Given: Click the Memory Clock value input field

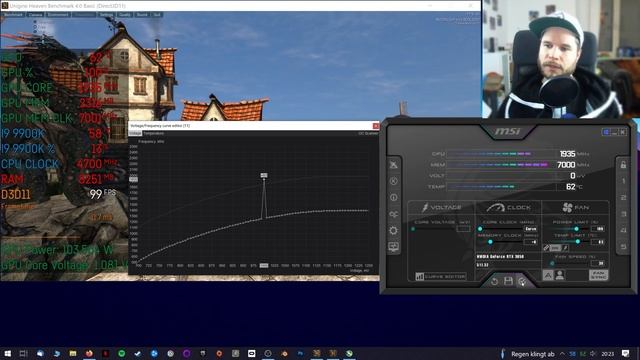Looking at the screenshot, I should pos(531,242).
